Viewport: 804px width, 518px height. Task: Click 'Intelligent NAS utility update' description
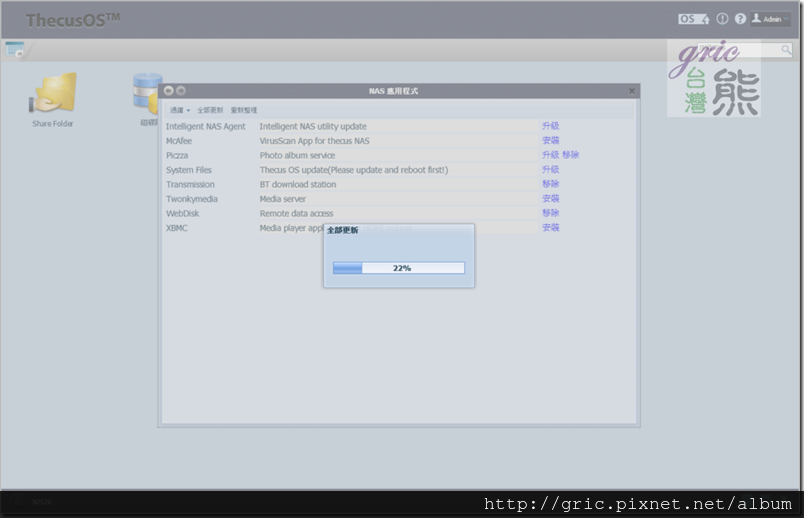(313, 126)
